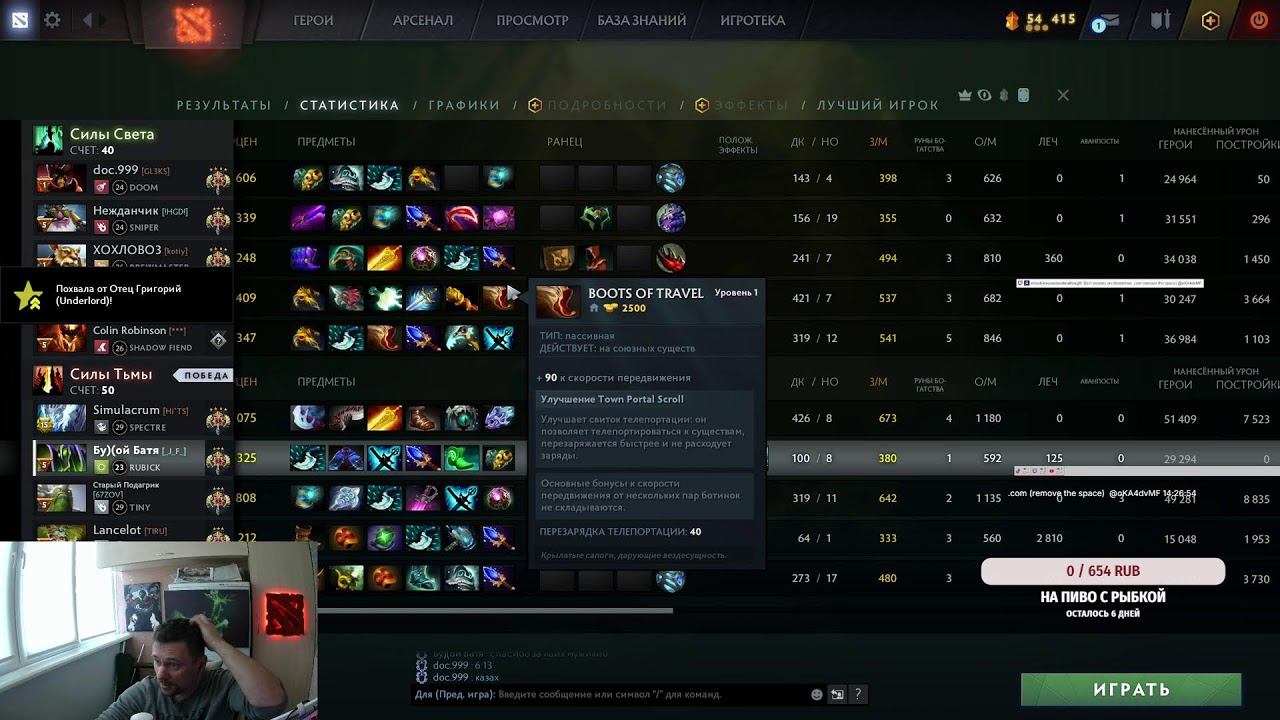
Task: Click the green ИГРАТЬ button
Action: pos(1131,690)
